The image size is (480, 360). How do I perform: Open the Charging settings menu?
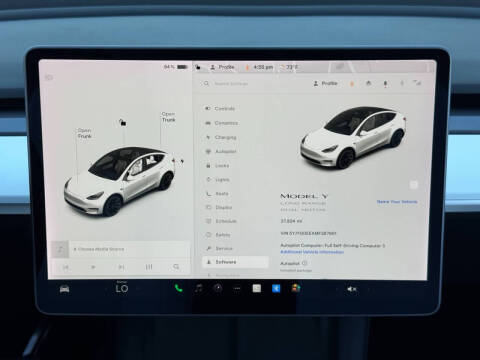221,137
